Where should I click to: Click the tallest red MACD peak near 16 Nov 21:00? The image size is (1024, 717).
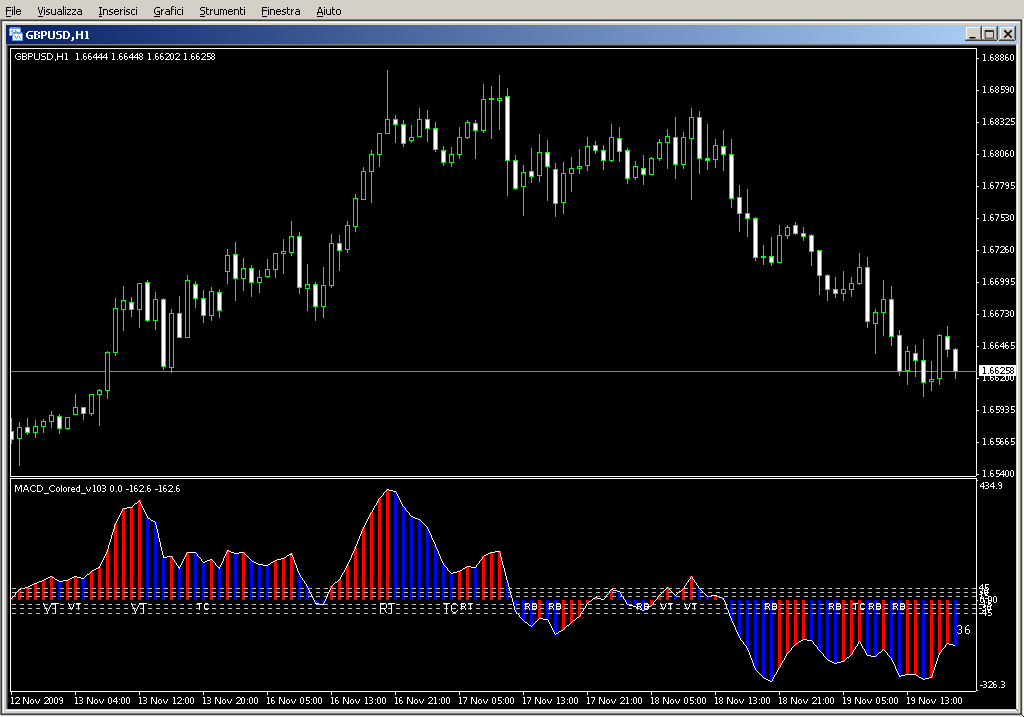pos(388,544)
